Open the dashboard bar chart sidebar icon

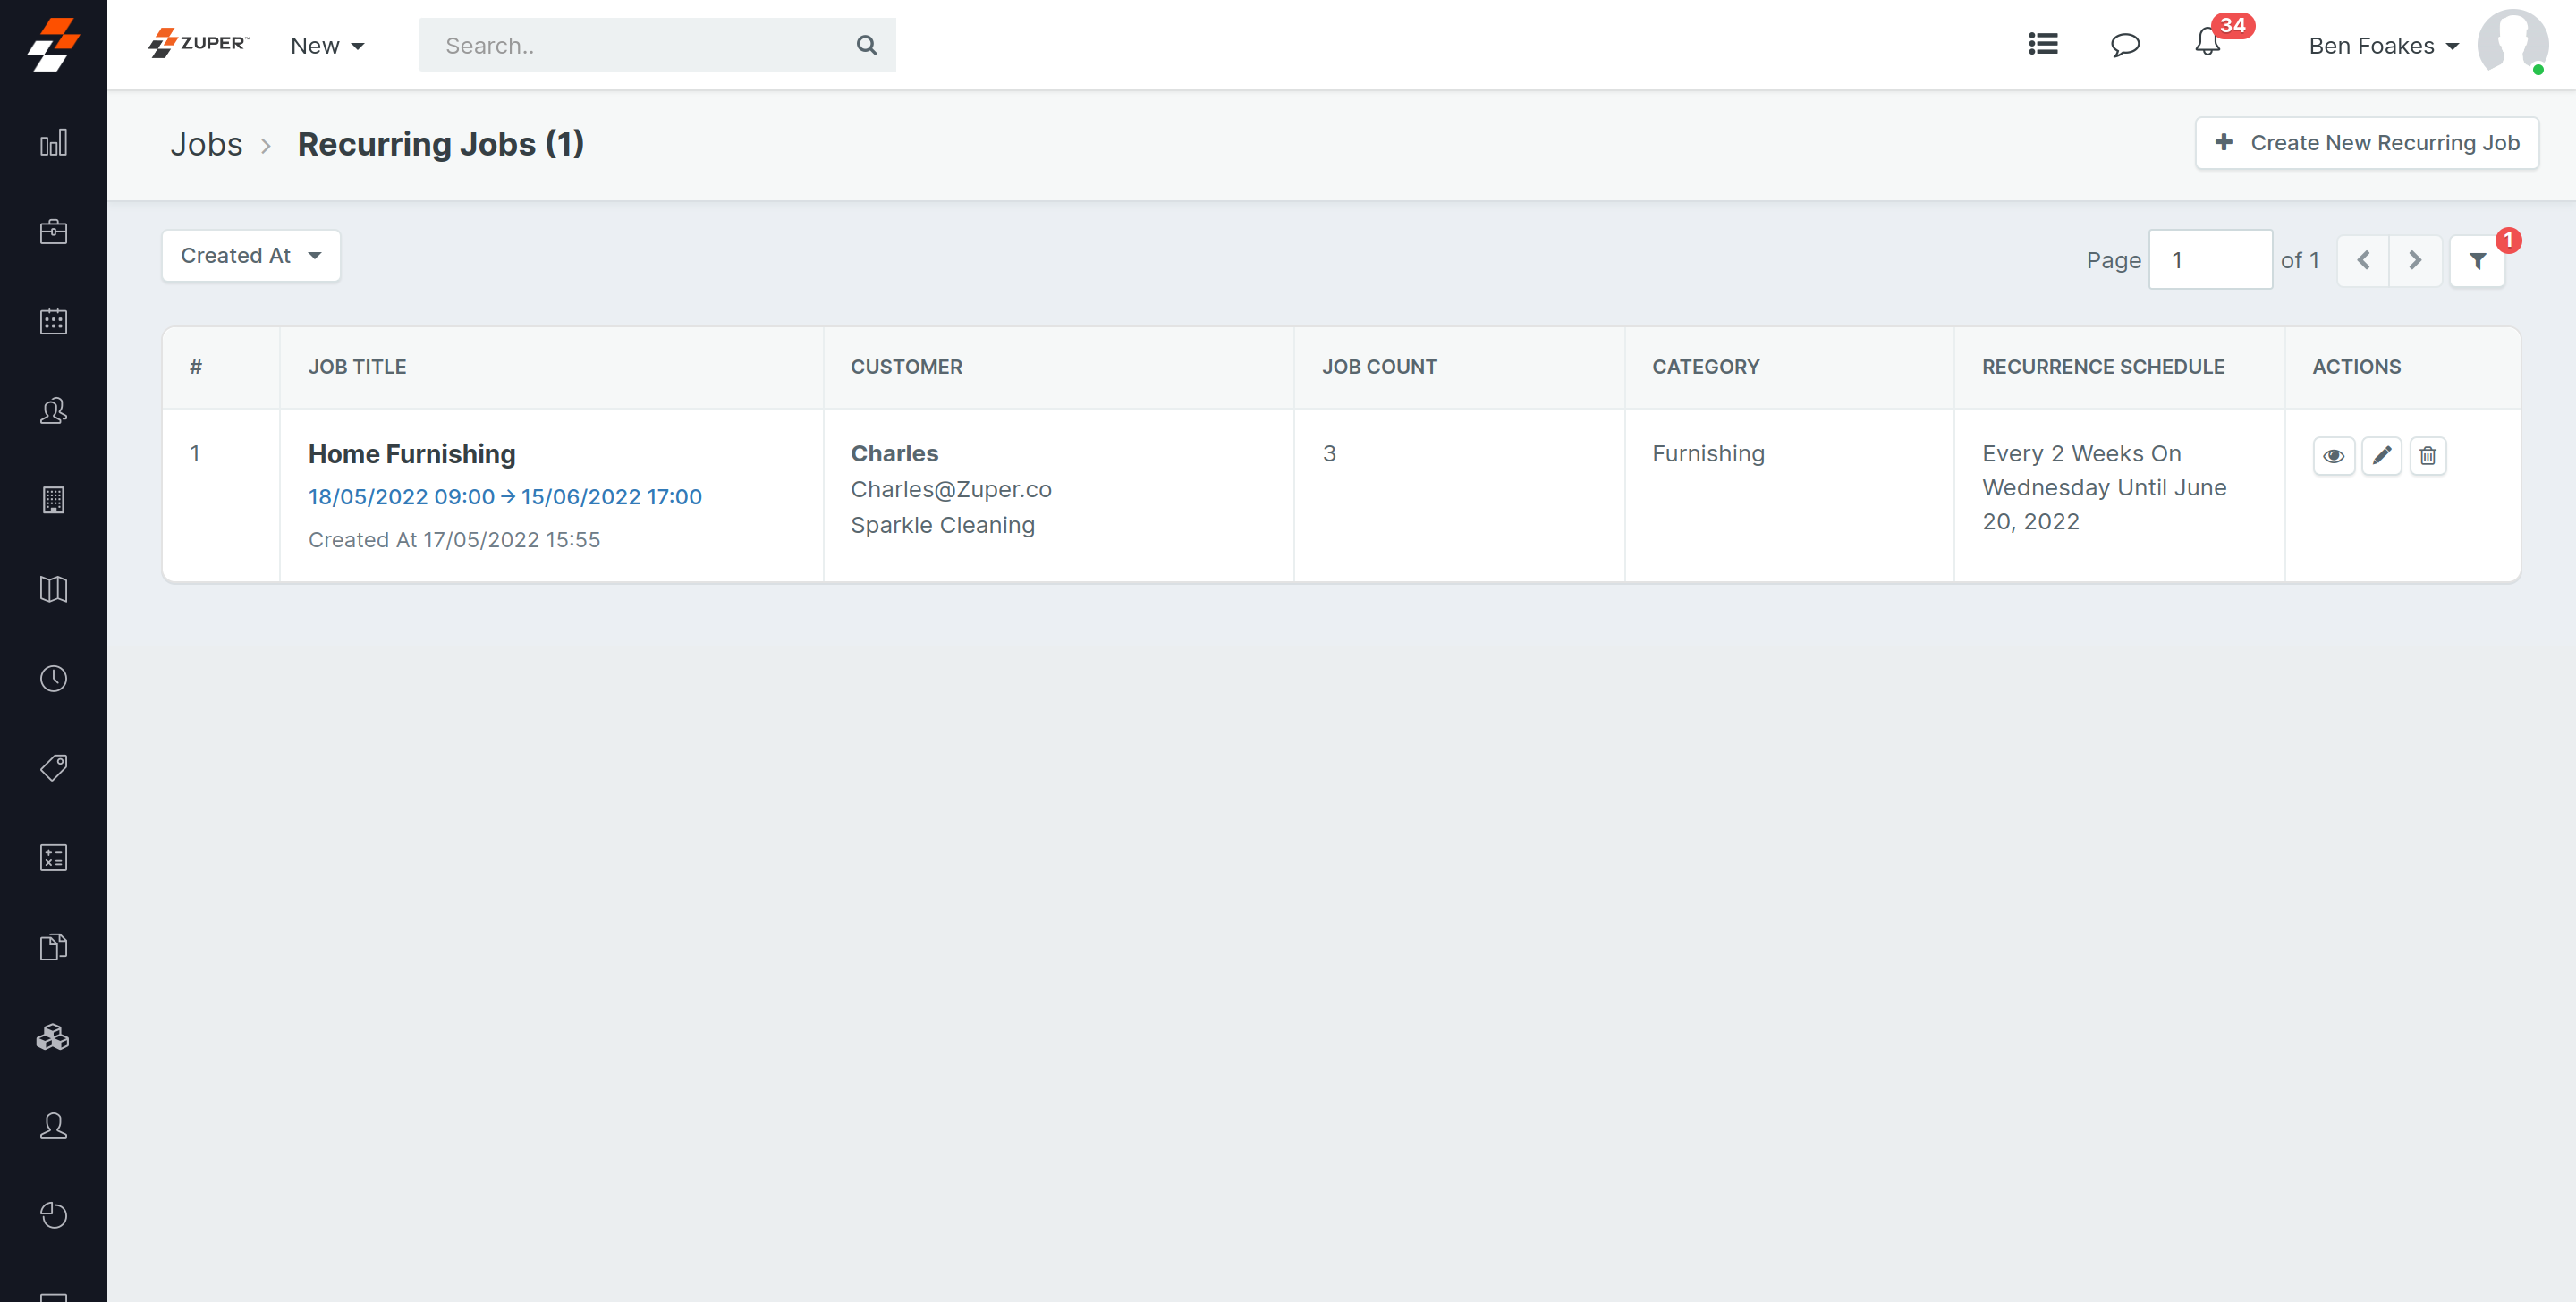pos(53,143)
